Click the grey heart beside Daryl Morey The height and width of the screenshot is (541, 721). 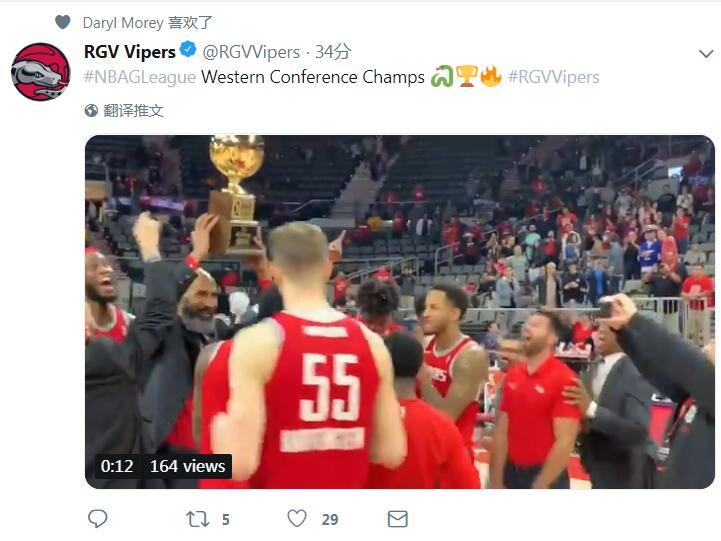[x=63, y=22]
